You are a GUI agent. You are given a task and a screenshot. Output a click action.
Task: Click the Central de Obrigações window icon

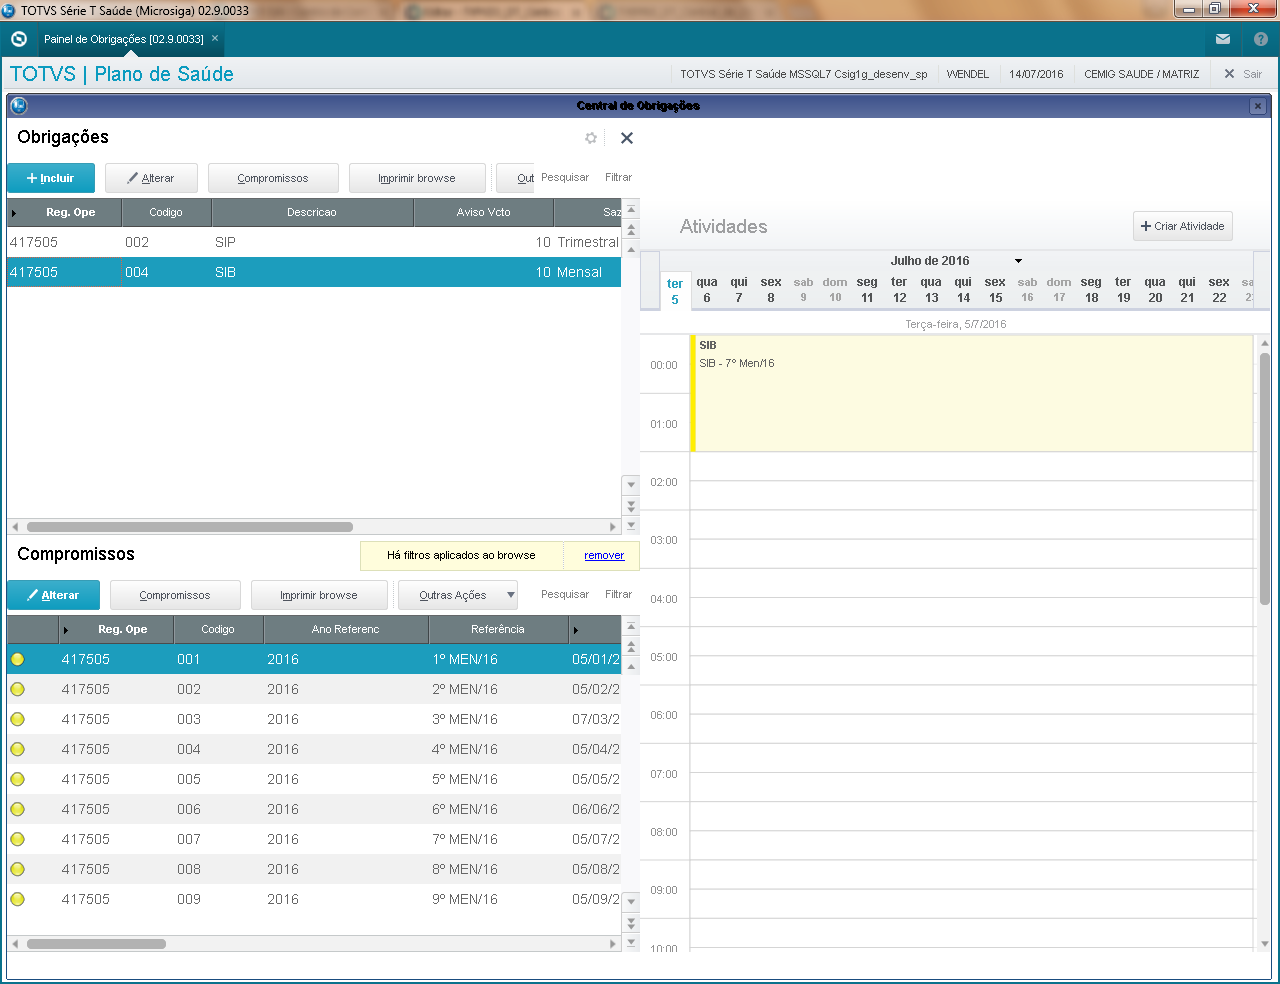19,106
